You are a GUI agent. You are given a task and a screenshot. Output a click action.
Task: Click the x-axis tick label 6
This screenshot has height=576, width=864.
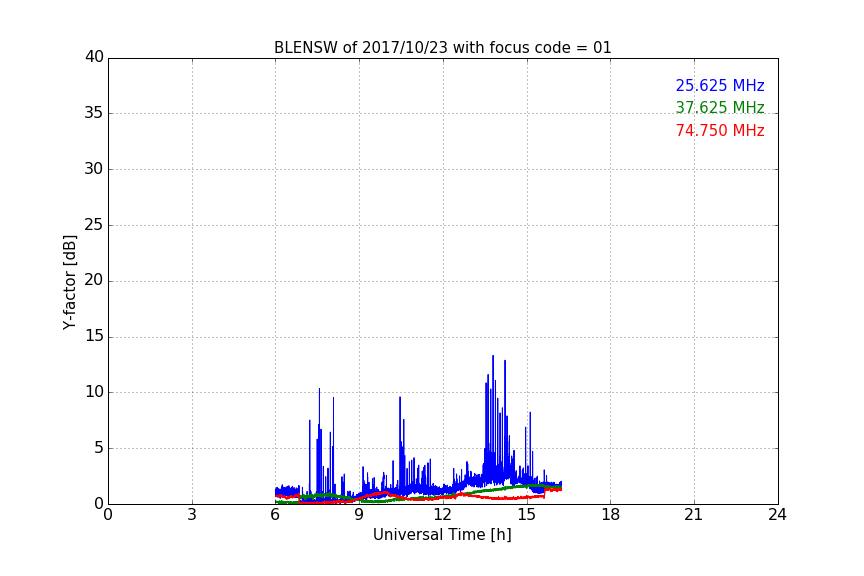click(275, 515)
